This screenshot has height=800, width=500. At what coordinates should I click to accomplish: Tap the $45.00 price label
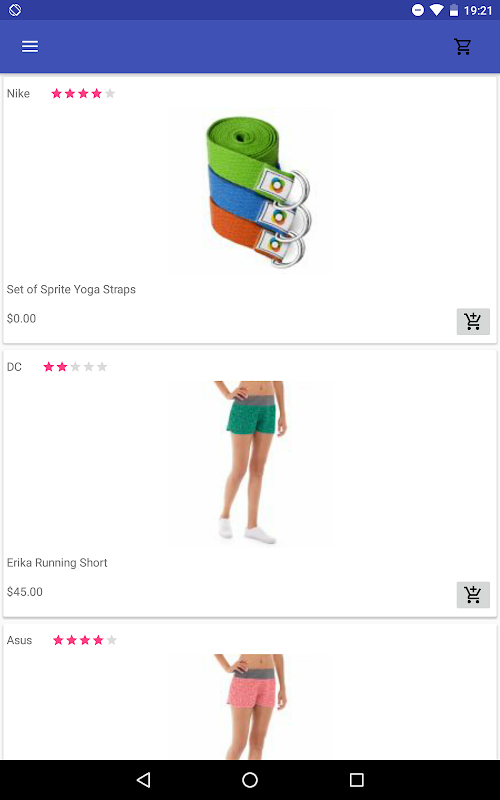click(24, 592)
